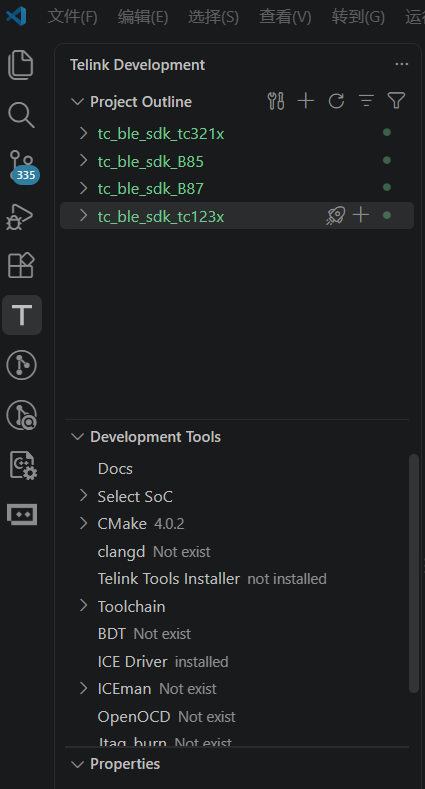Viewport: 425px width, 789px height.
Task: Open the Explorer view in activity bar
Action: (x=21, y=65)
